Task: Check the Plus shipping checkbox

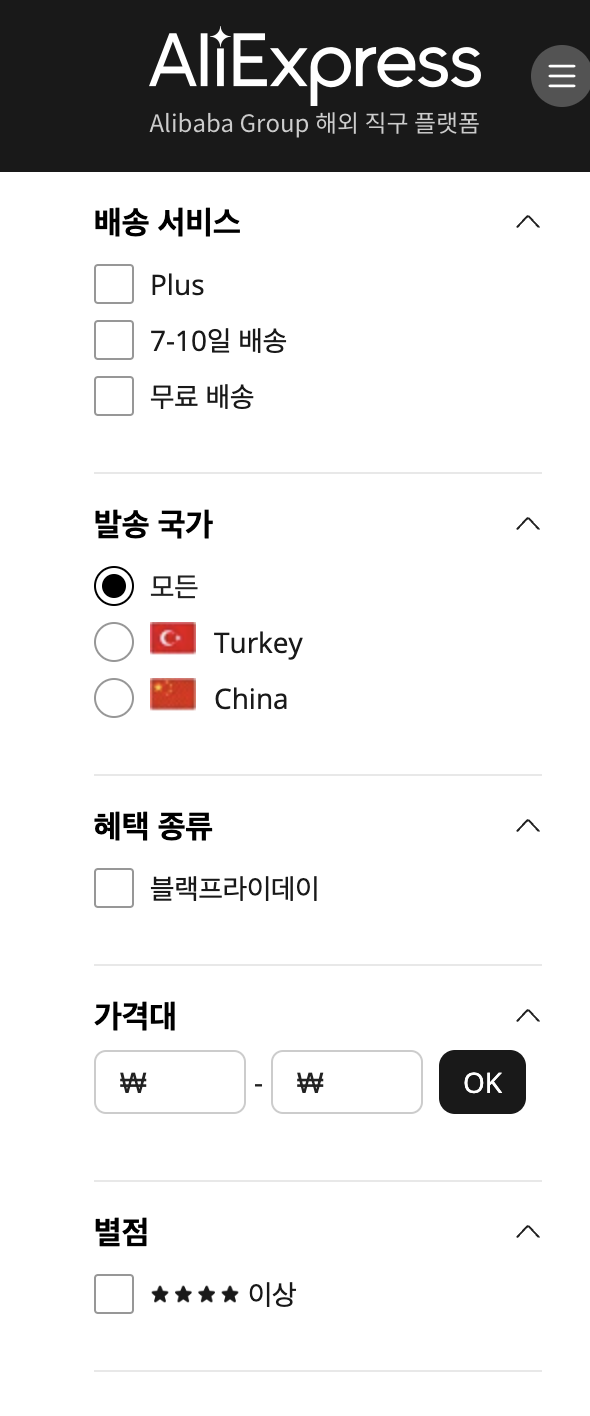Action: tap(114, 284)
